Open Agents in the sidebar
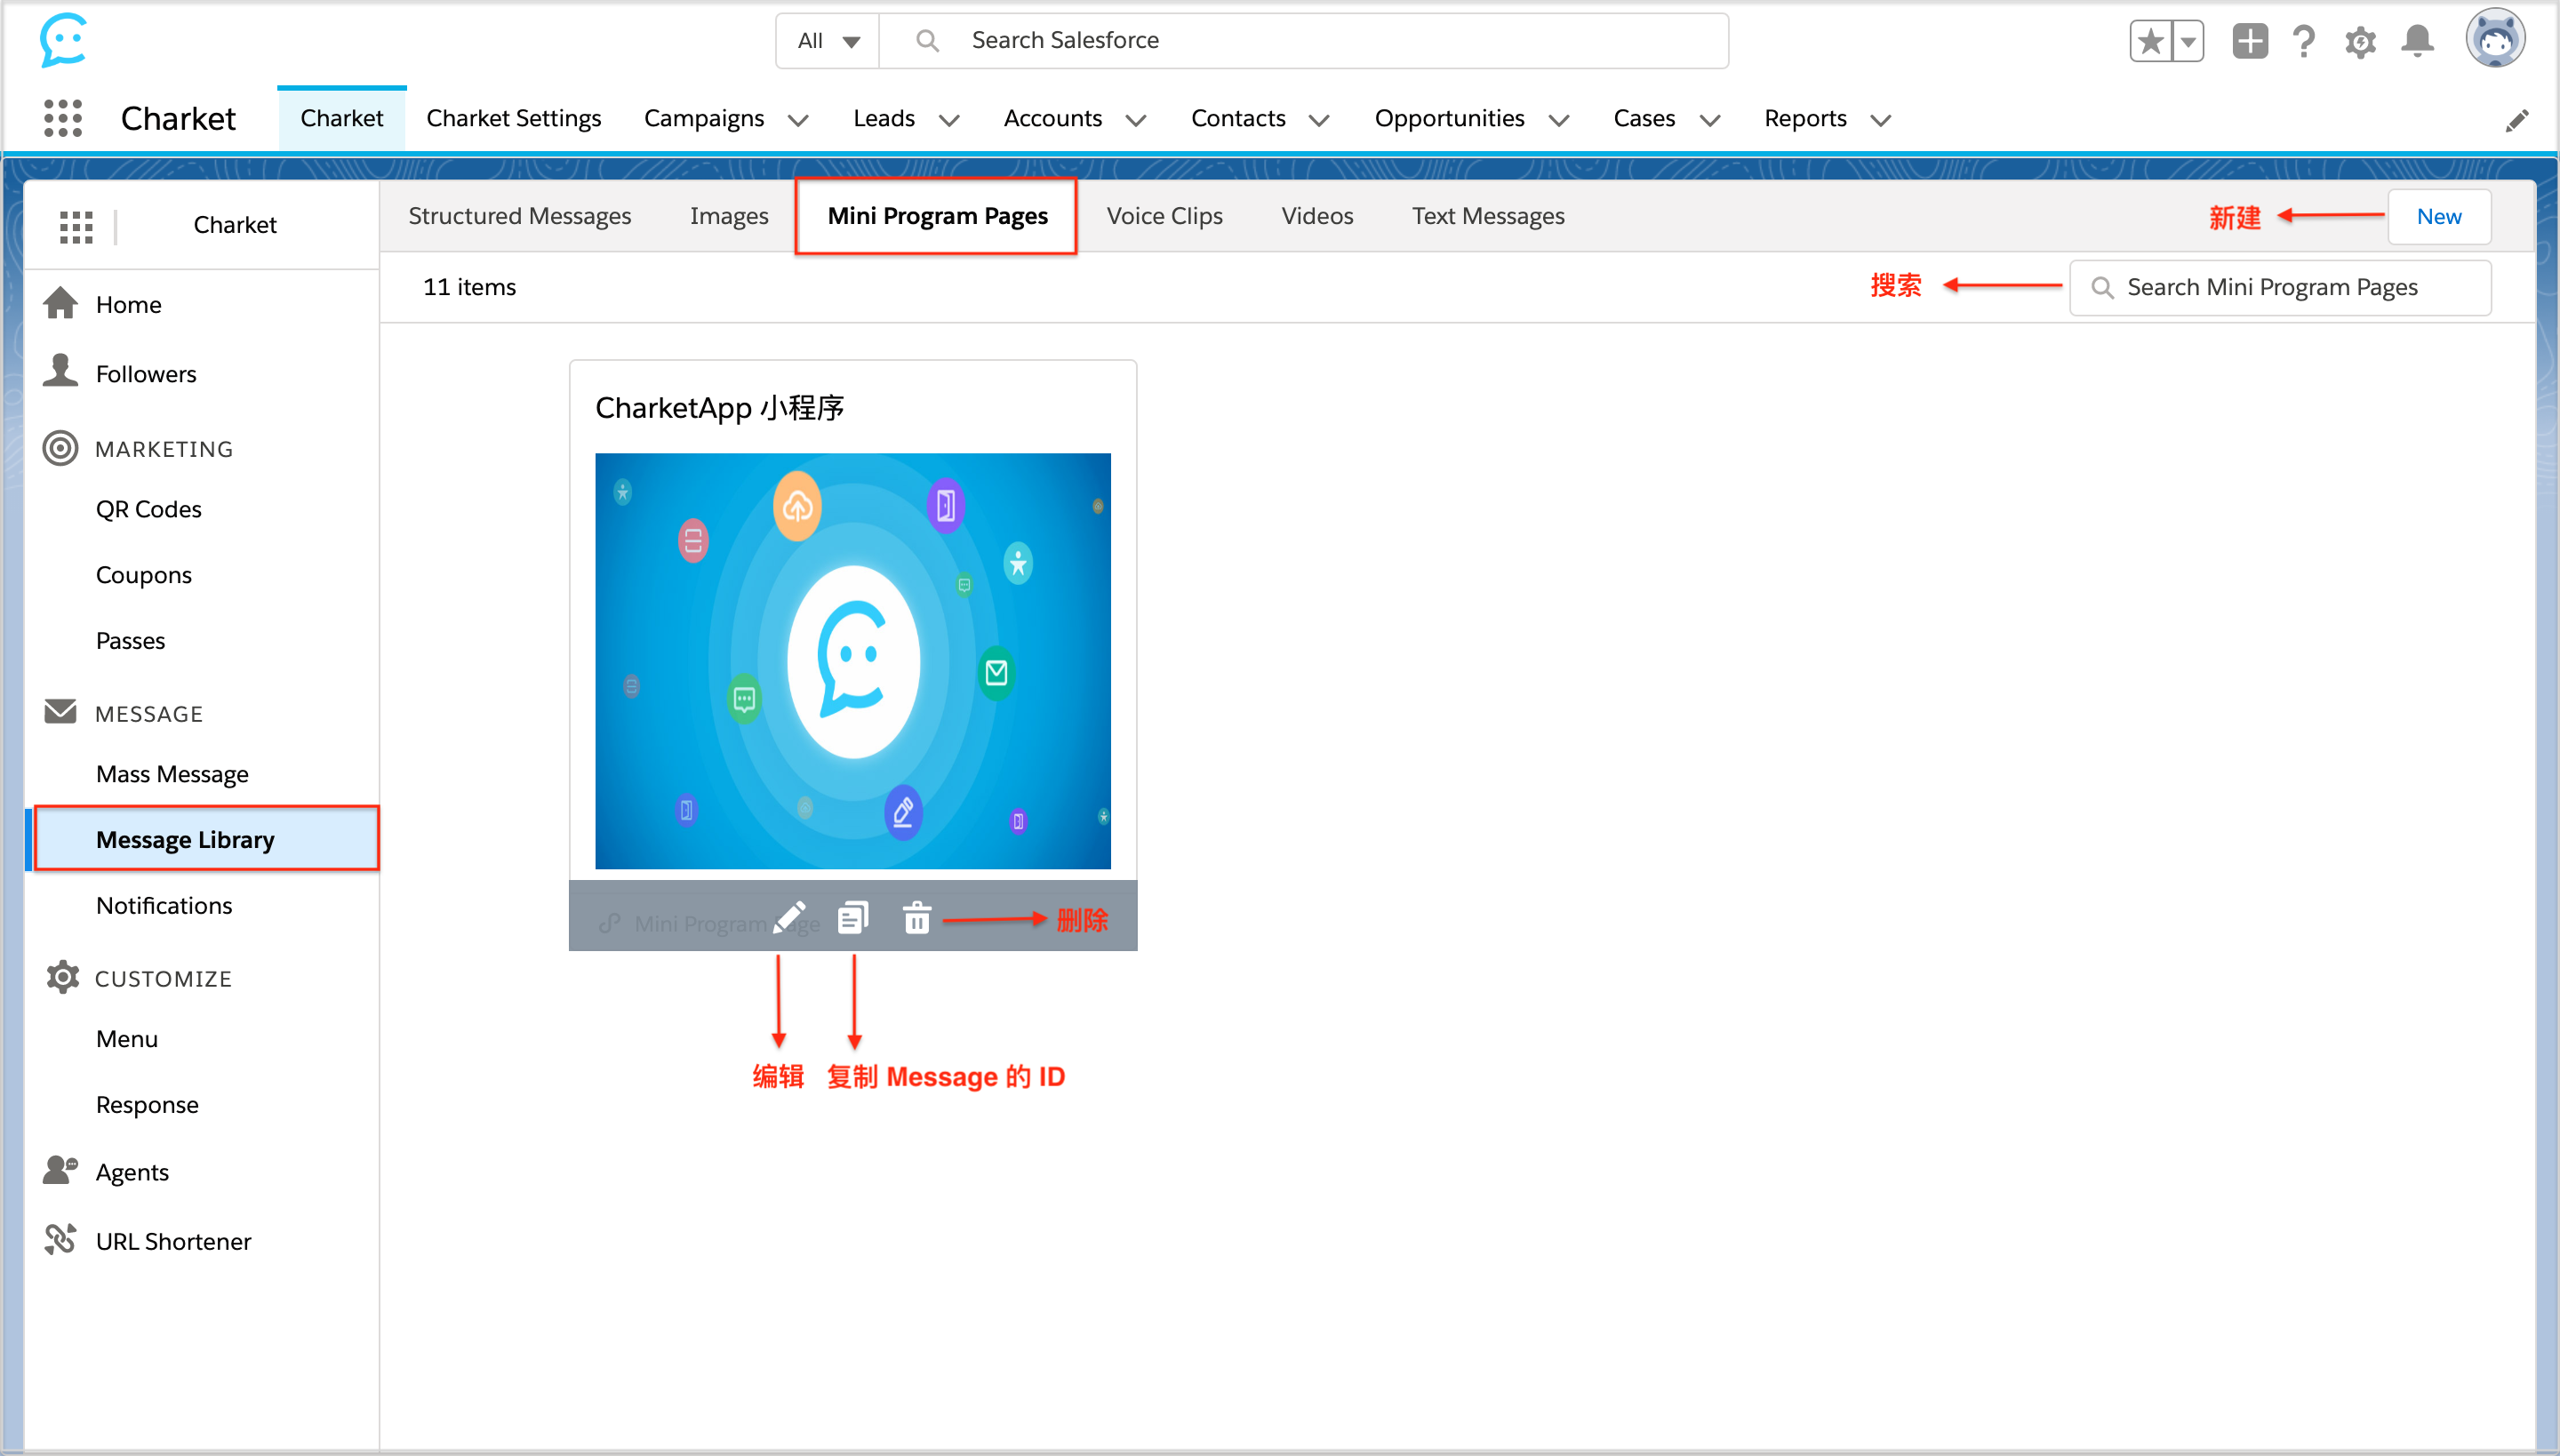 (x=132, y=1172)
